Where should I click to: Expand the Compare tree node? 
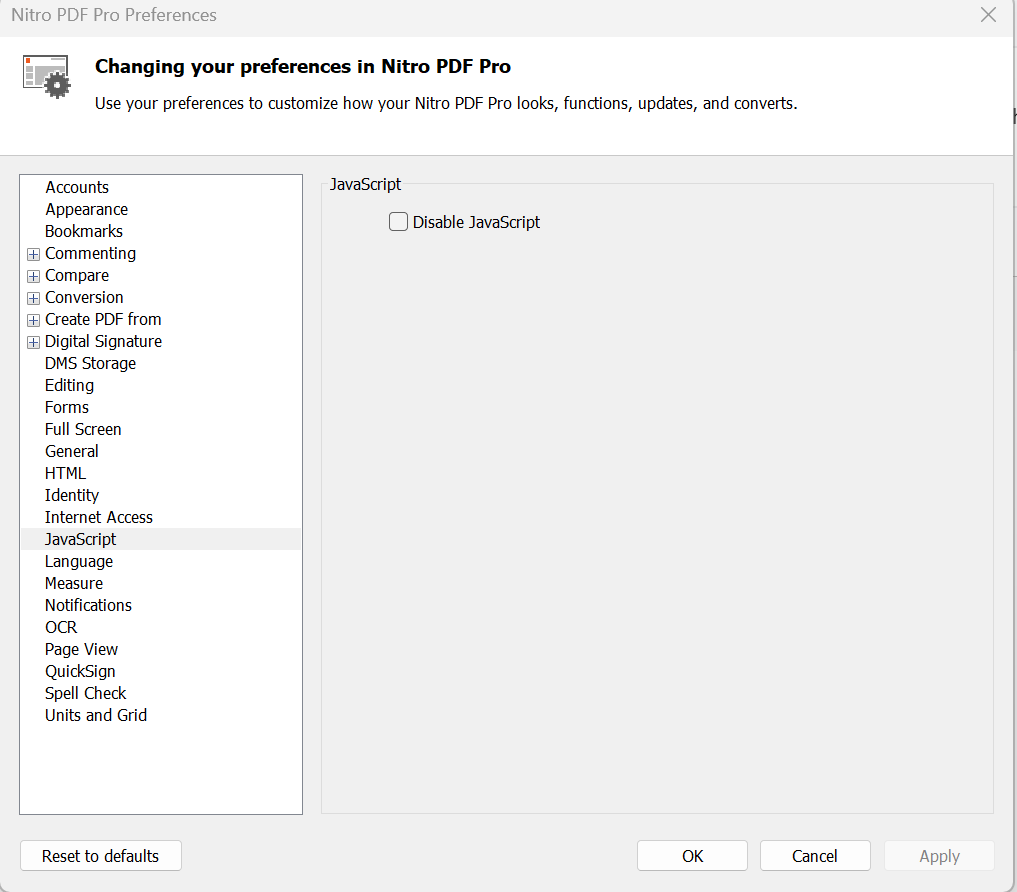[33, 276]
